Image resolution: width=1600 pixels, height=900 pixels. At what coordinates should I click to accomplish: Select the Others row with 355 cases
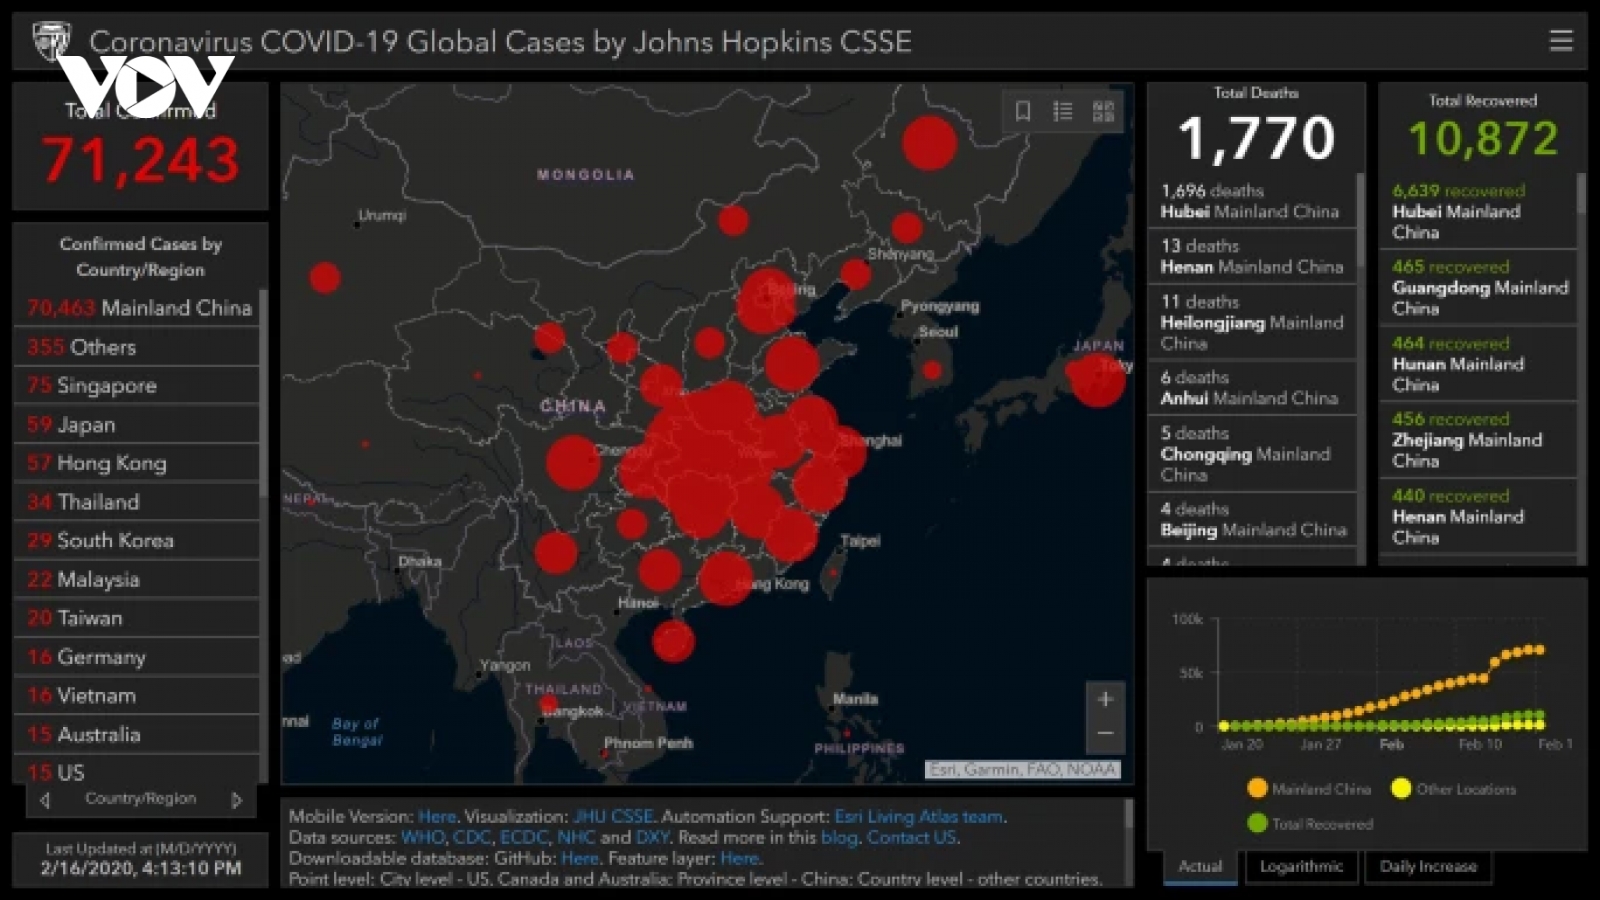pyautogui.click(x=137, y=347)
